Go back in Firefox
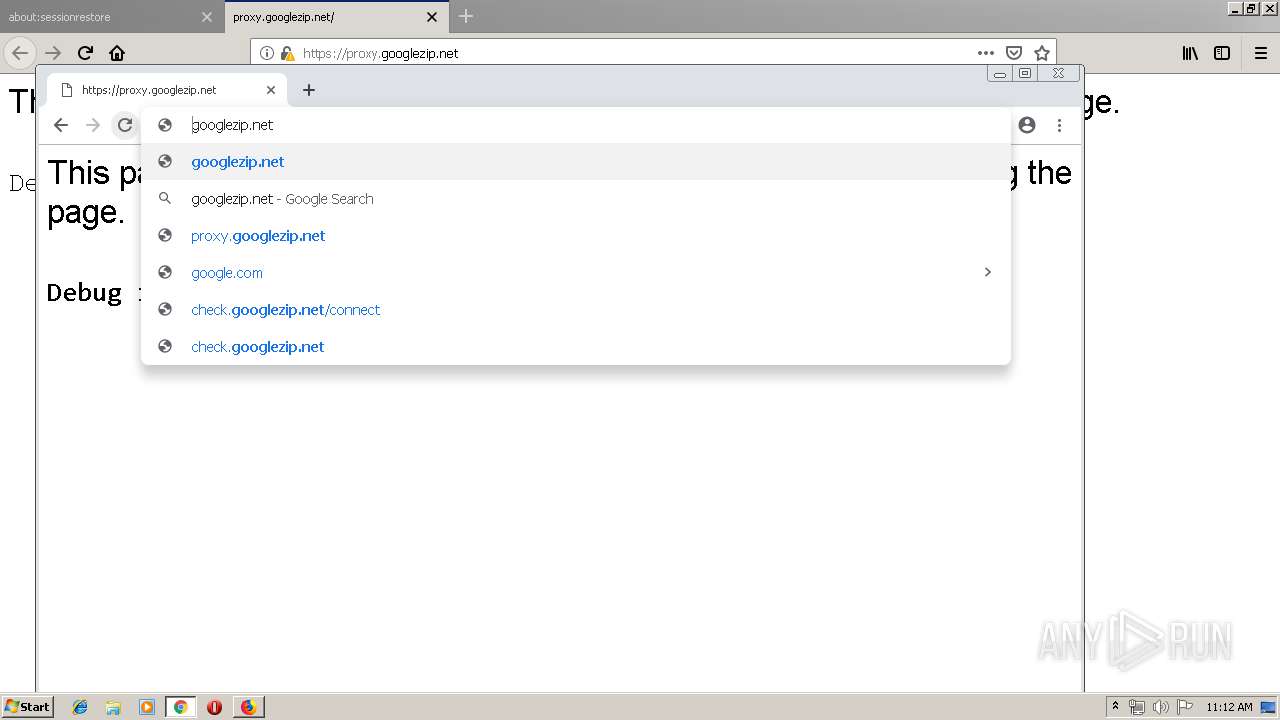This screenshot has height=720, width=1280. (20, 53)
